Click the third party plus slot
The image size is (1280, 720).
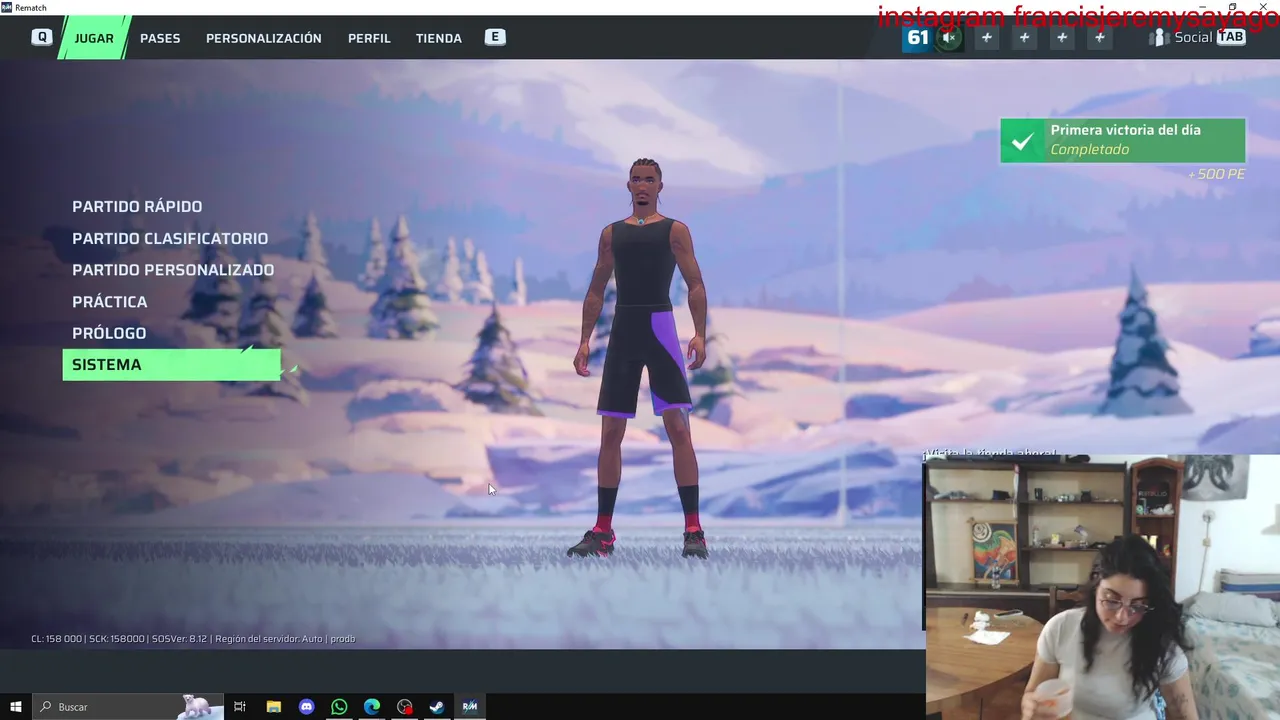point(1062,38)
